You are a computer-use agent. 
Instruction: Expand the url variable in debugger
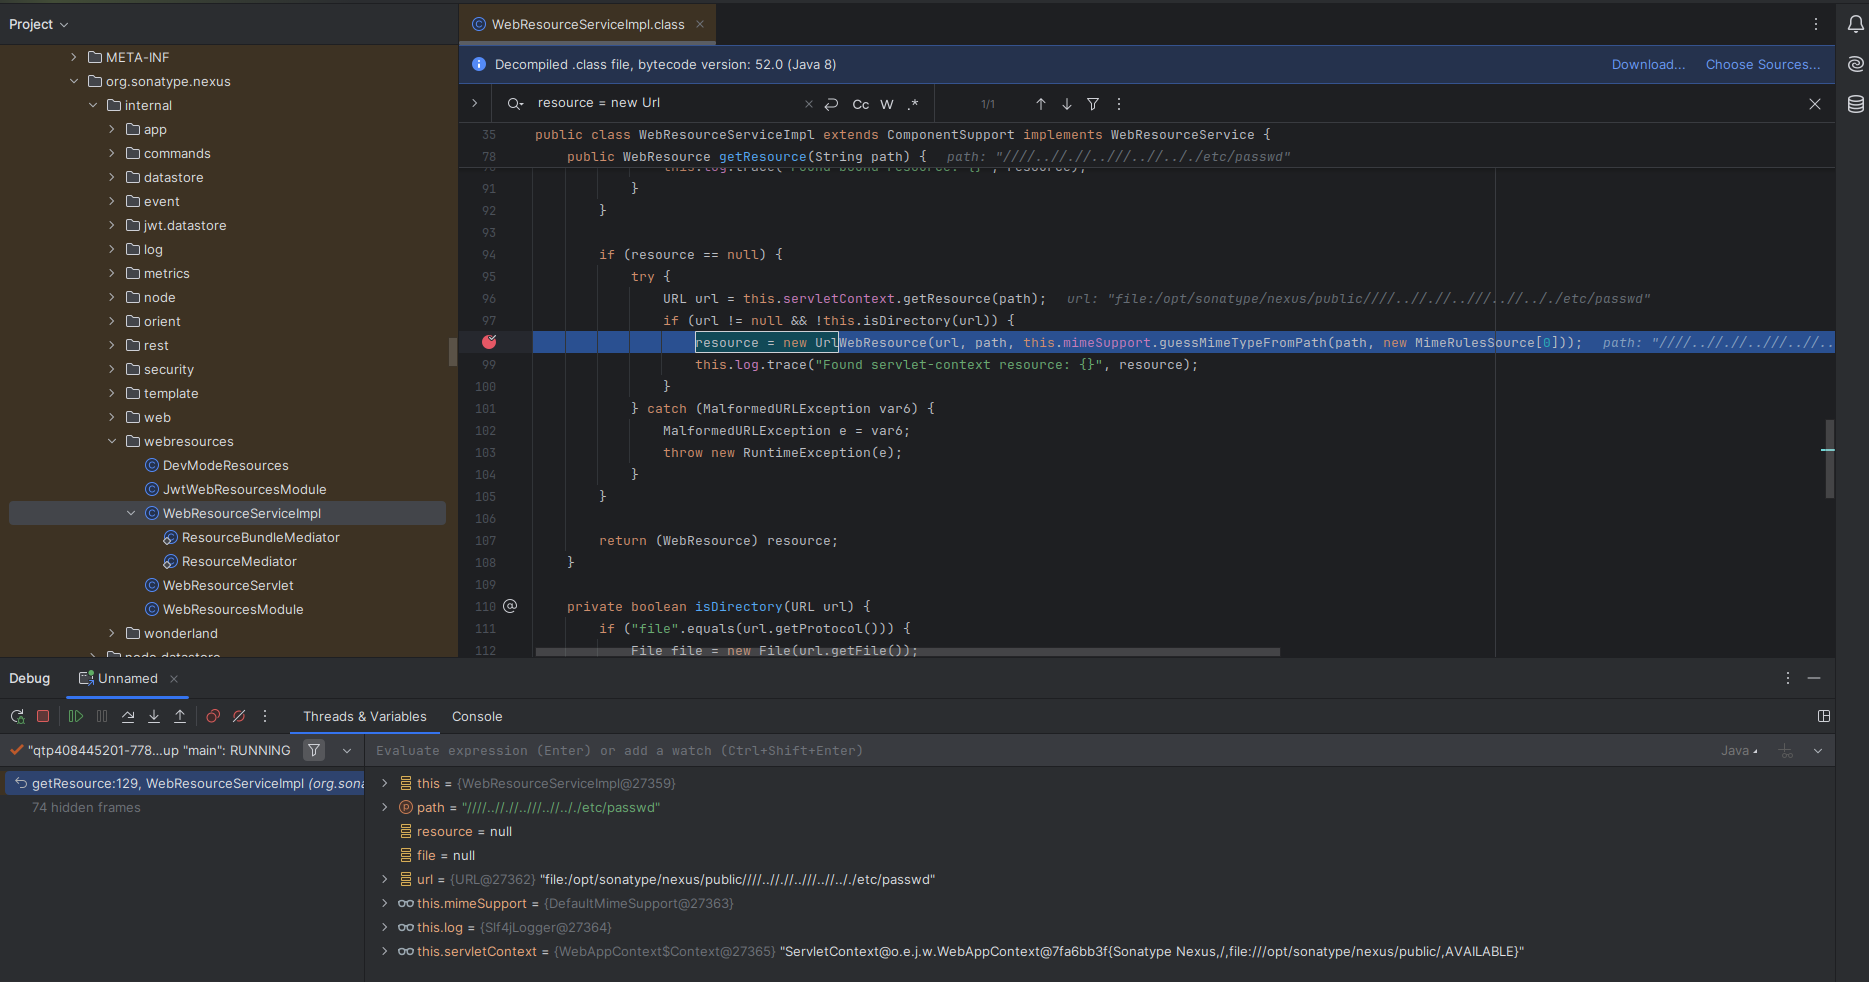pos(385,879)
